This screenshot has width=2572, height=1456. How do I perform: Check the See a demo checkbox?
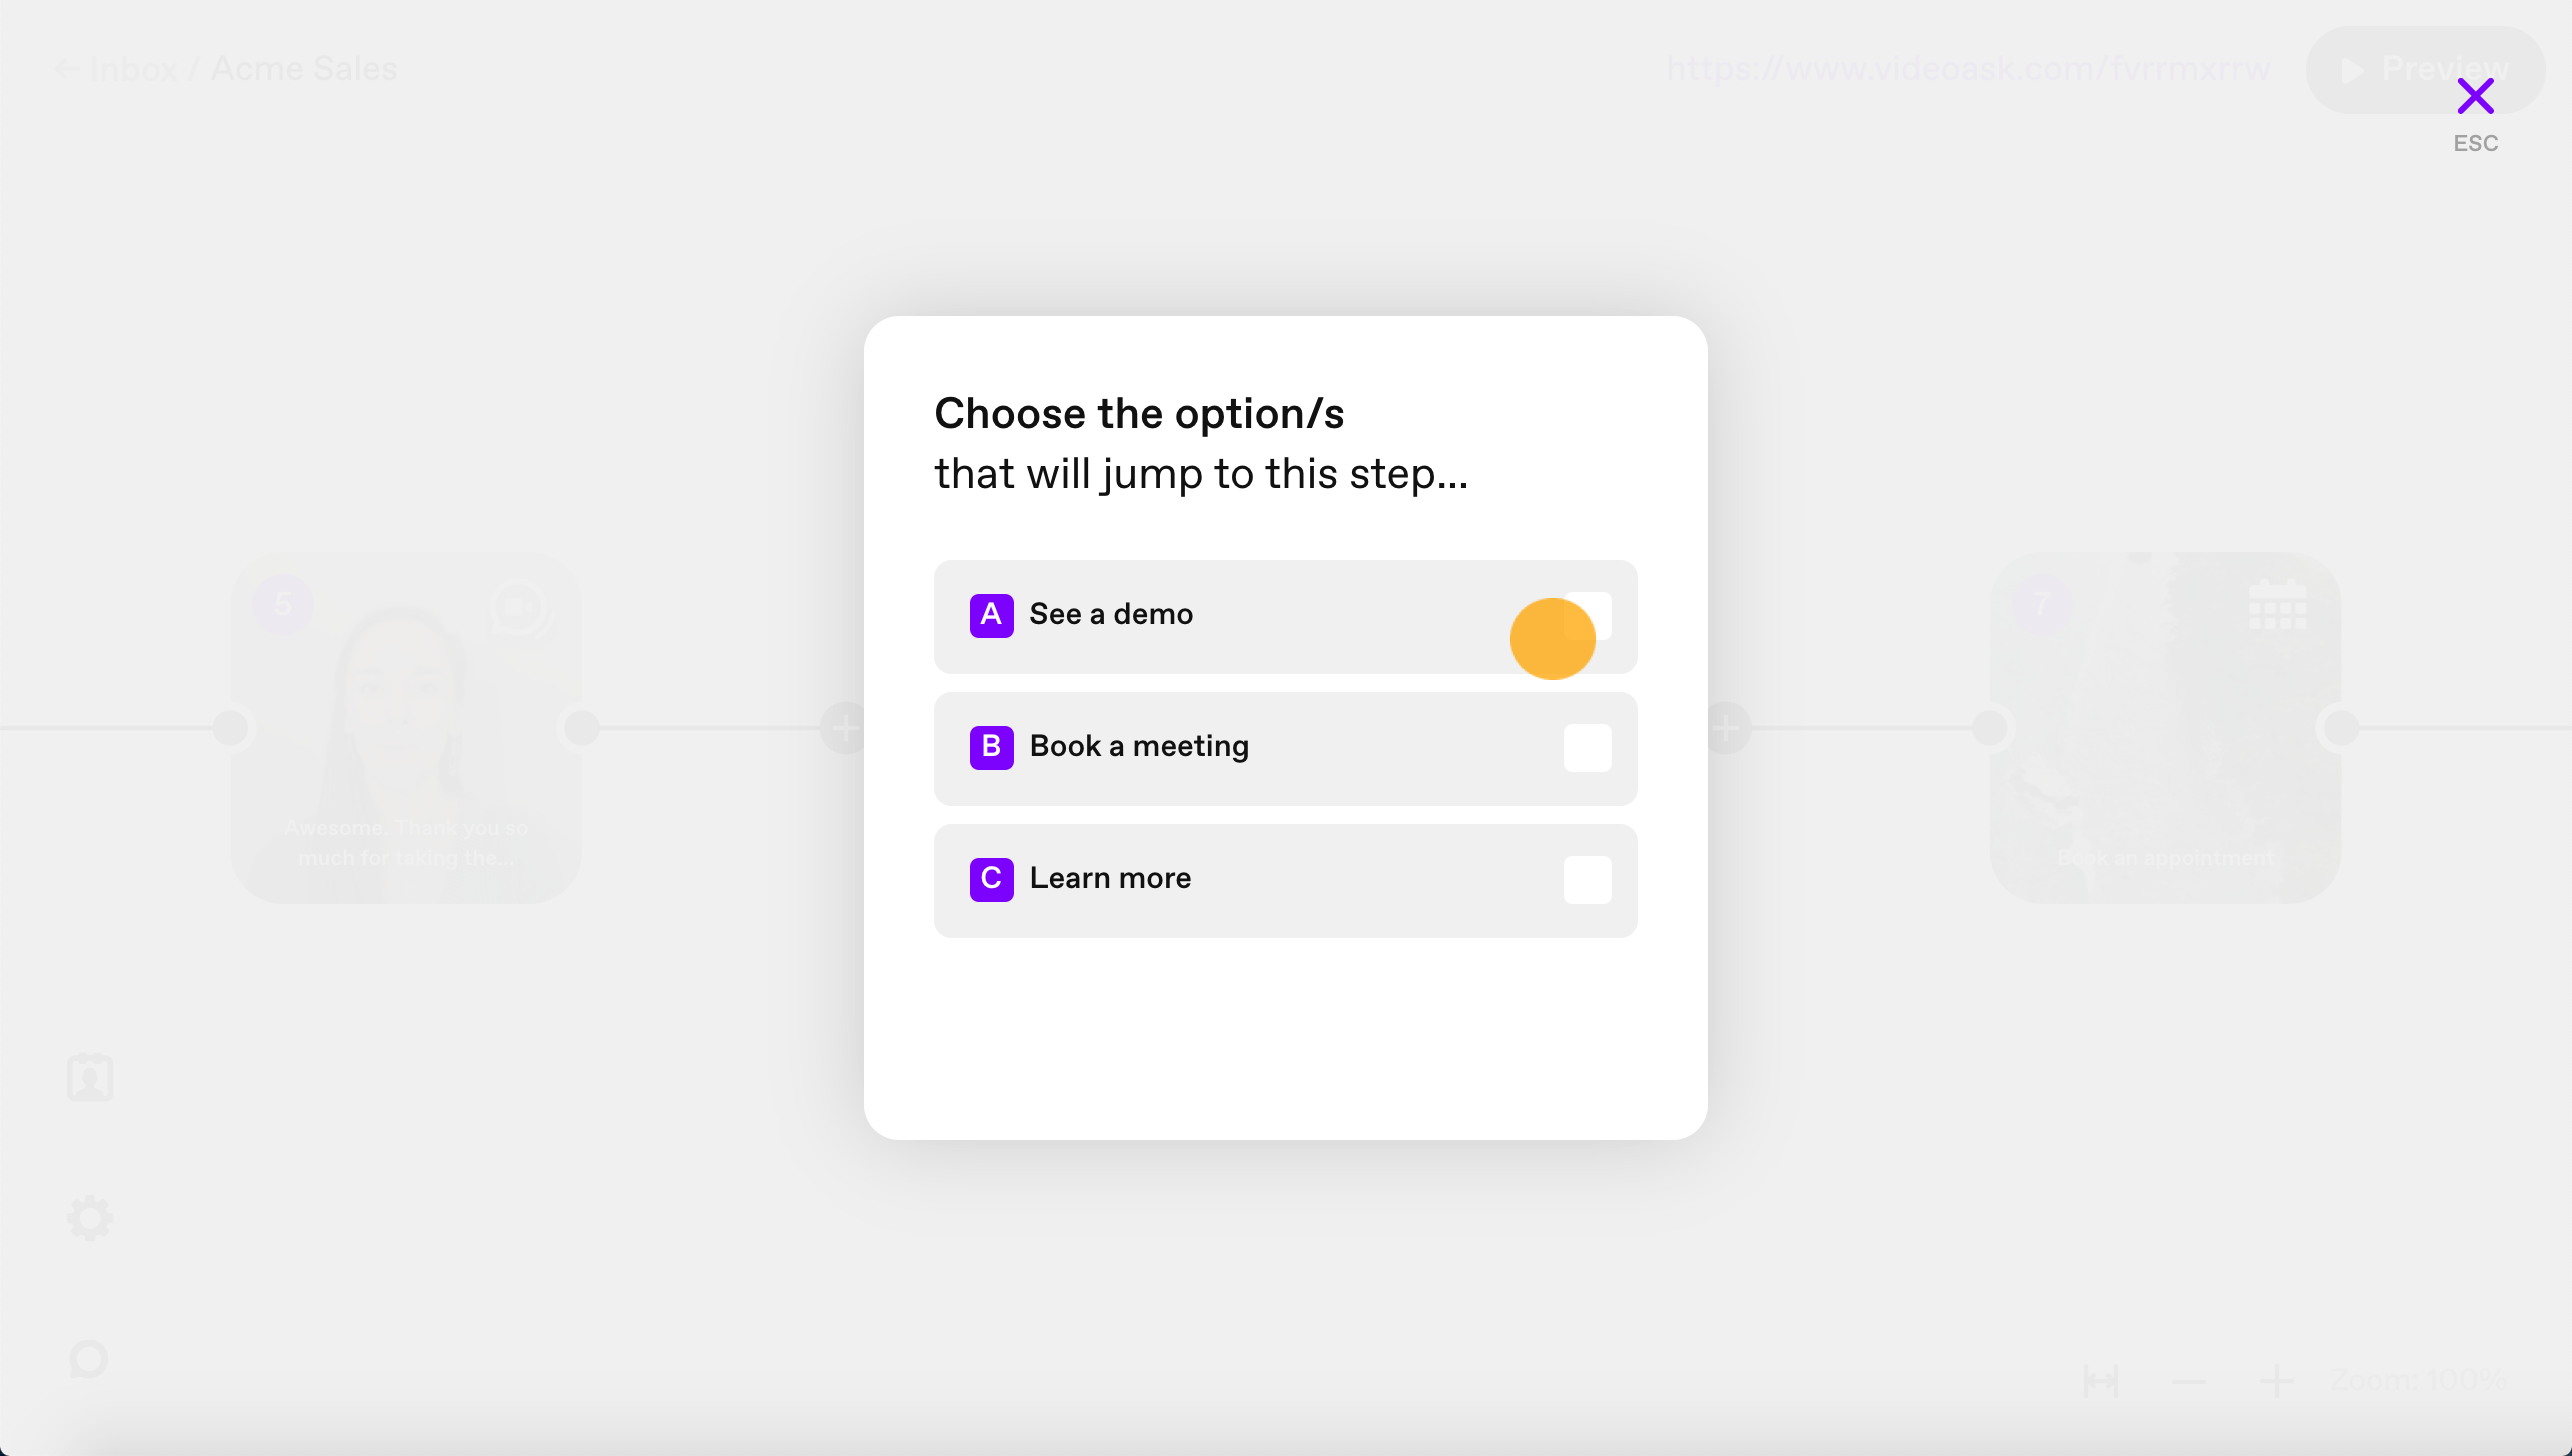pyautogui.click(x=1587, y=616)
